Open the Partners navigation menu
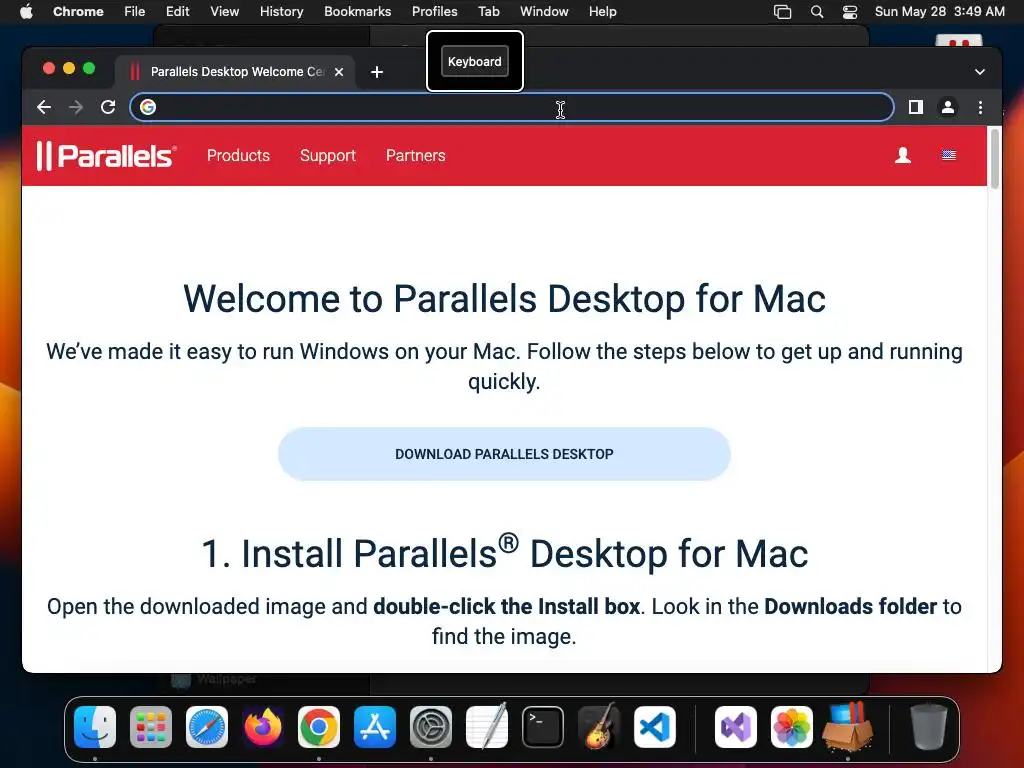The height and width of the screenshot is (768, 1024). point(415,155)
